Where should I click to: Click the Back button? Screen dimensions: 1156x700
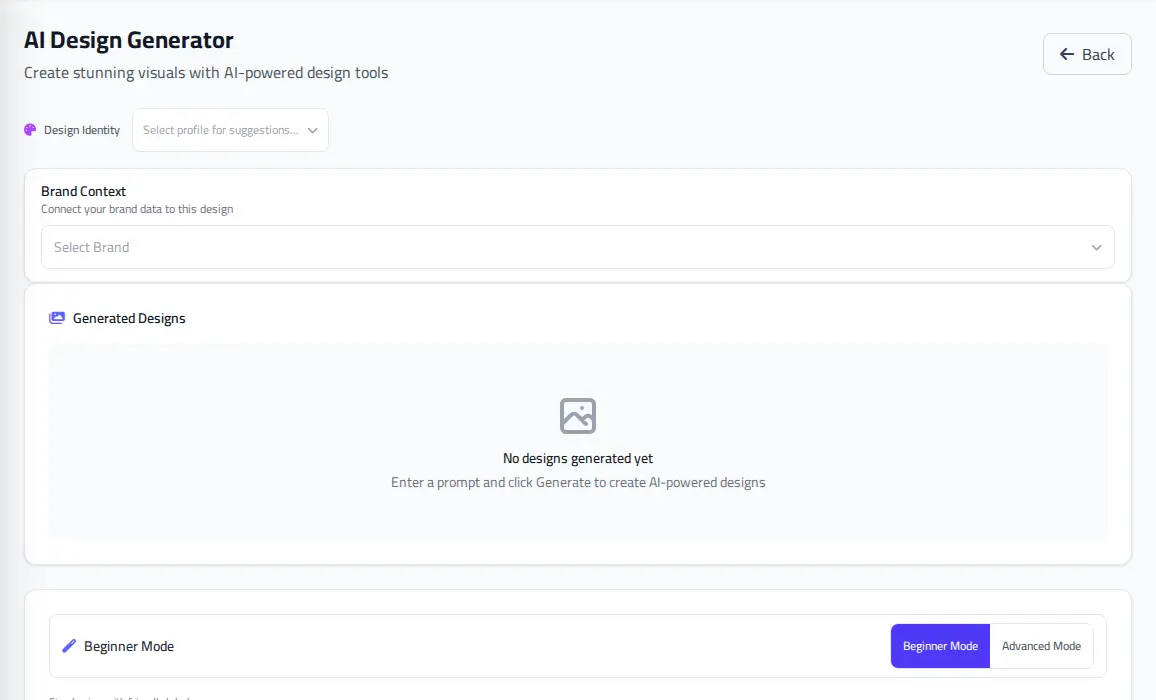coord(1087,54)
